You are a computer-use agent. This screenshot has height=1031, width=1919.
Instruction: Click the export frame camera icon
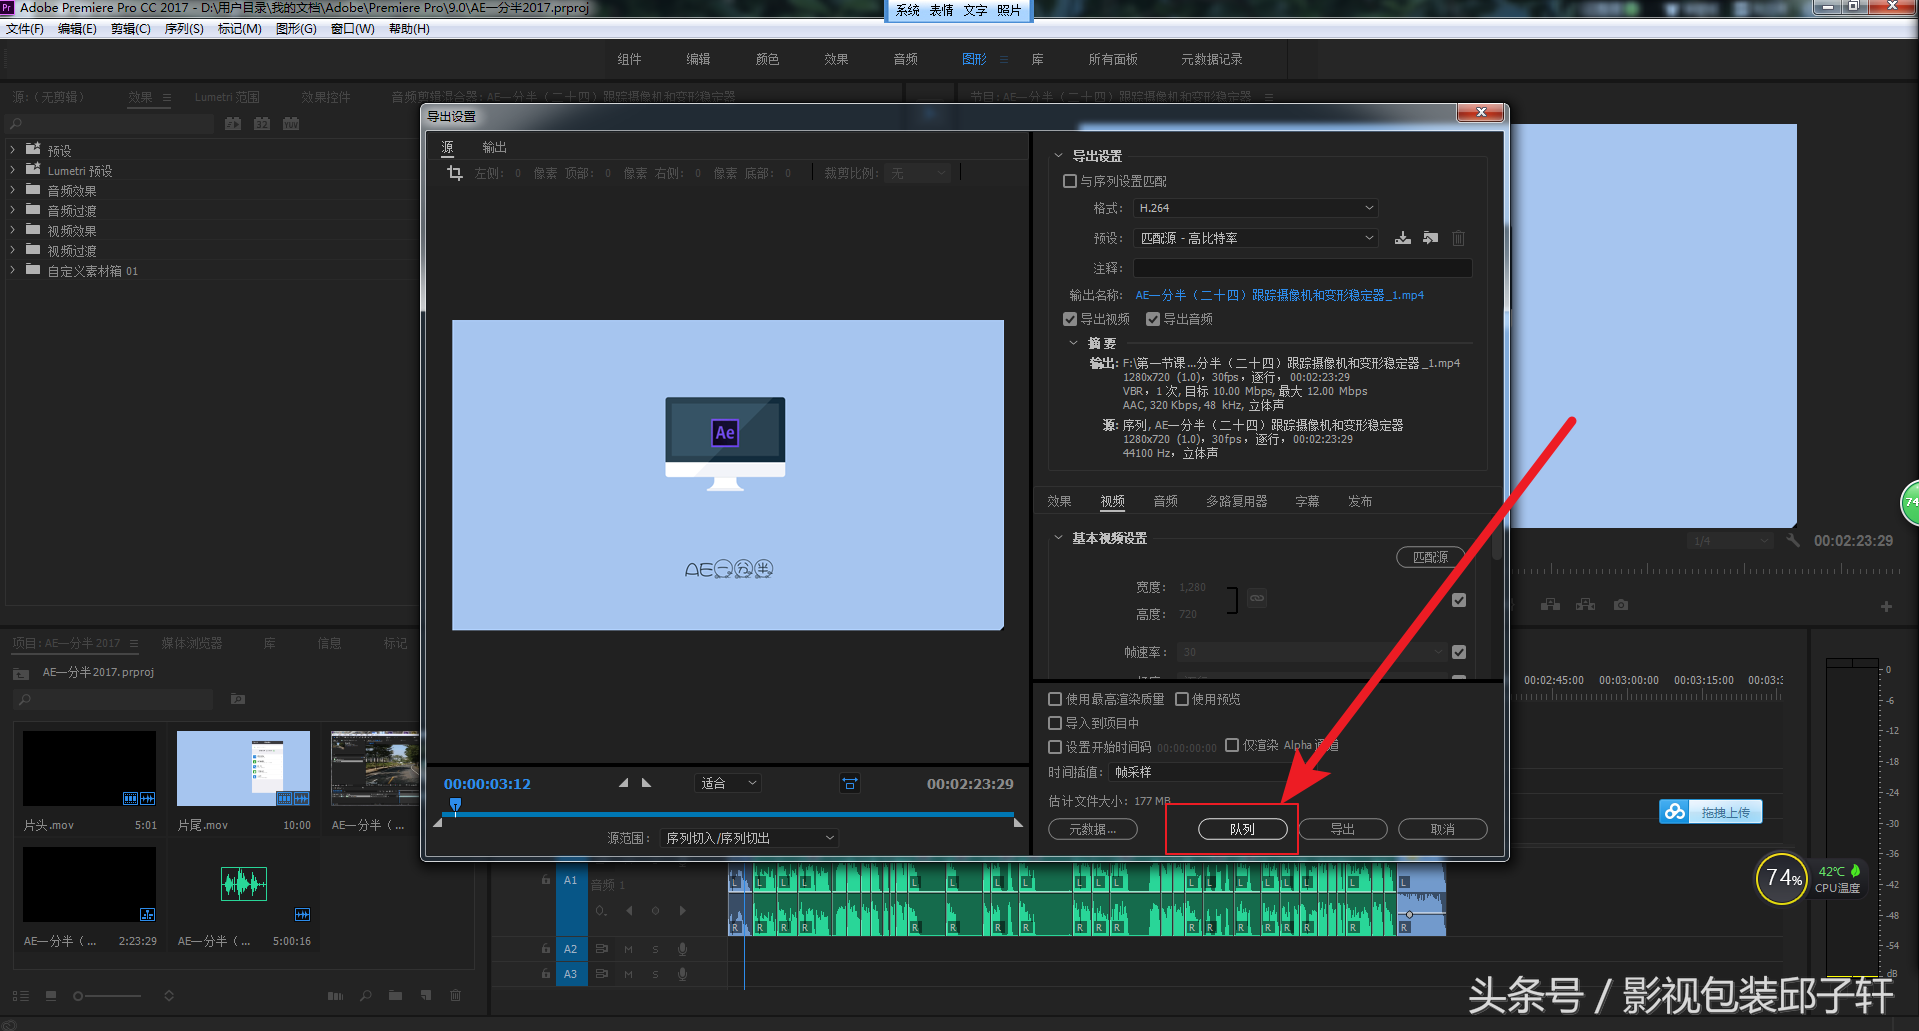[1621, 605]
